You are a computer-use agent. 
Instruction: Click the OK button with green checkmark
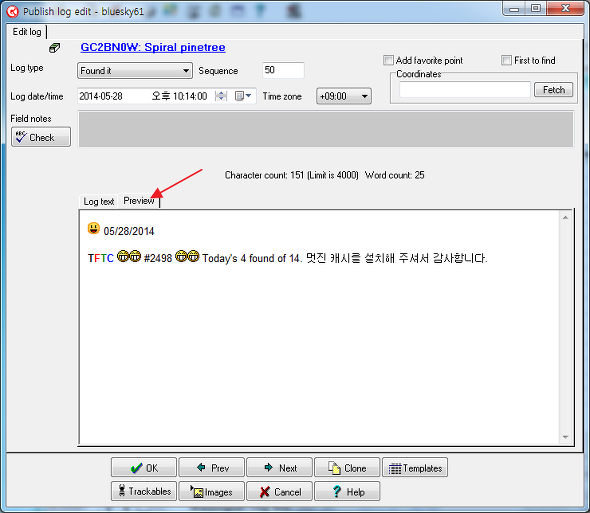point(144,467)
